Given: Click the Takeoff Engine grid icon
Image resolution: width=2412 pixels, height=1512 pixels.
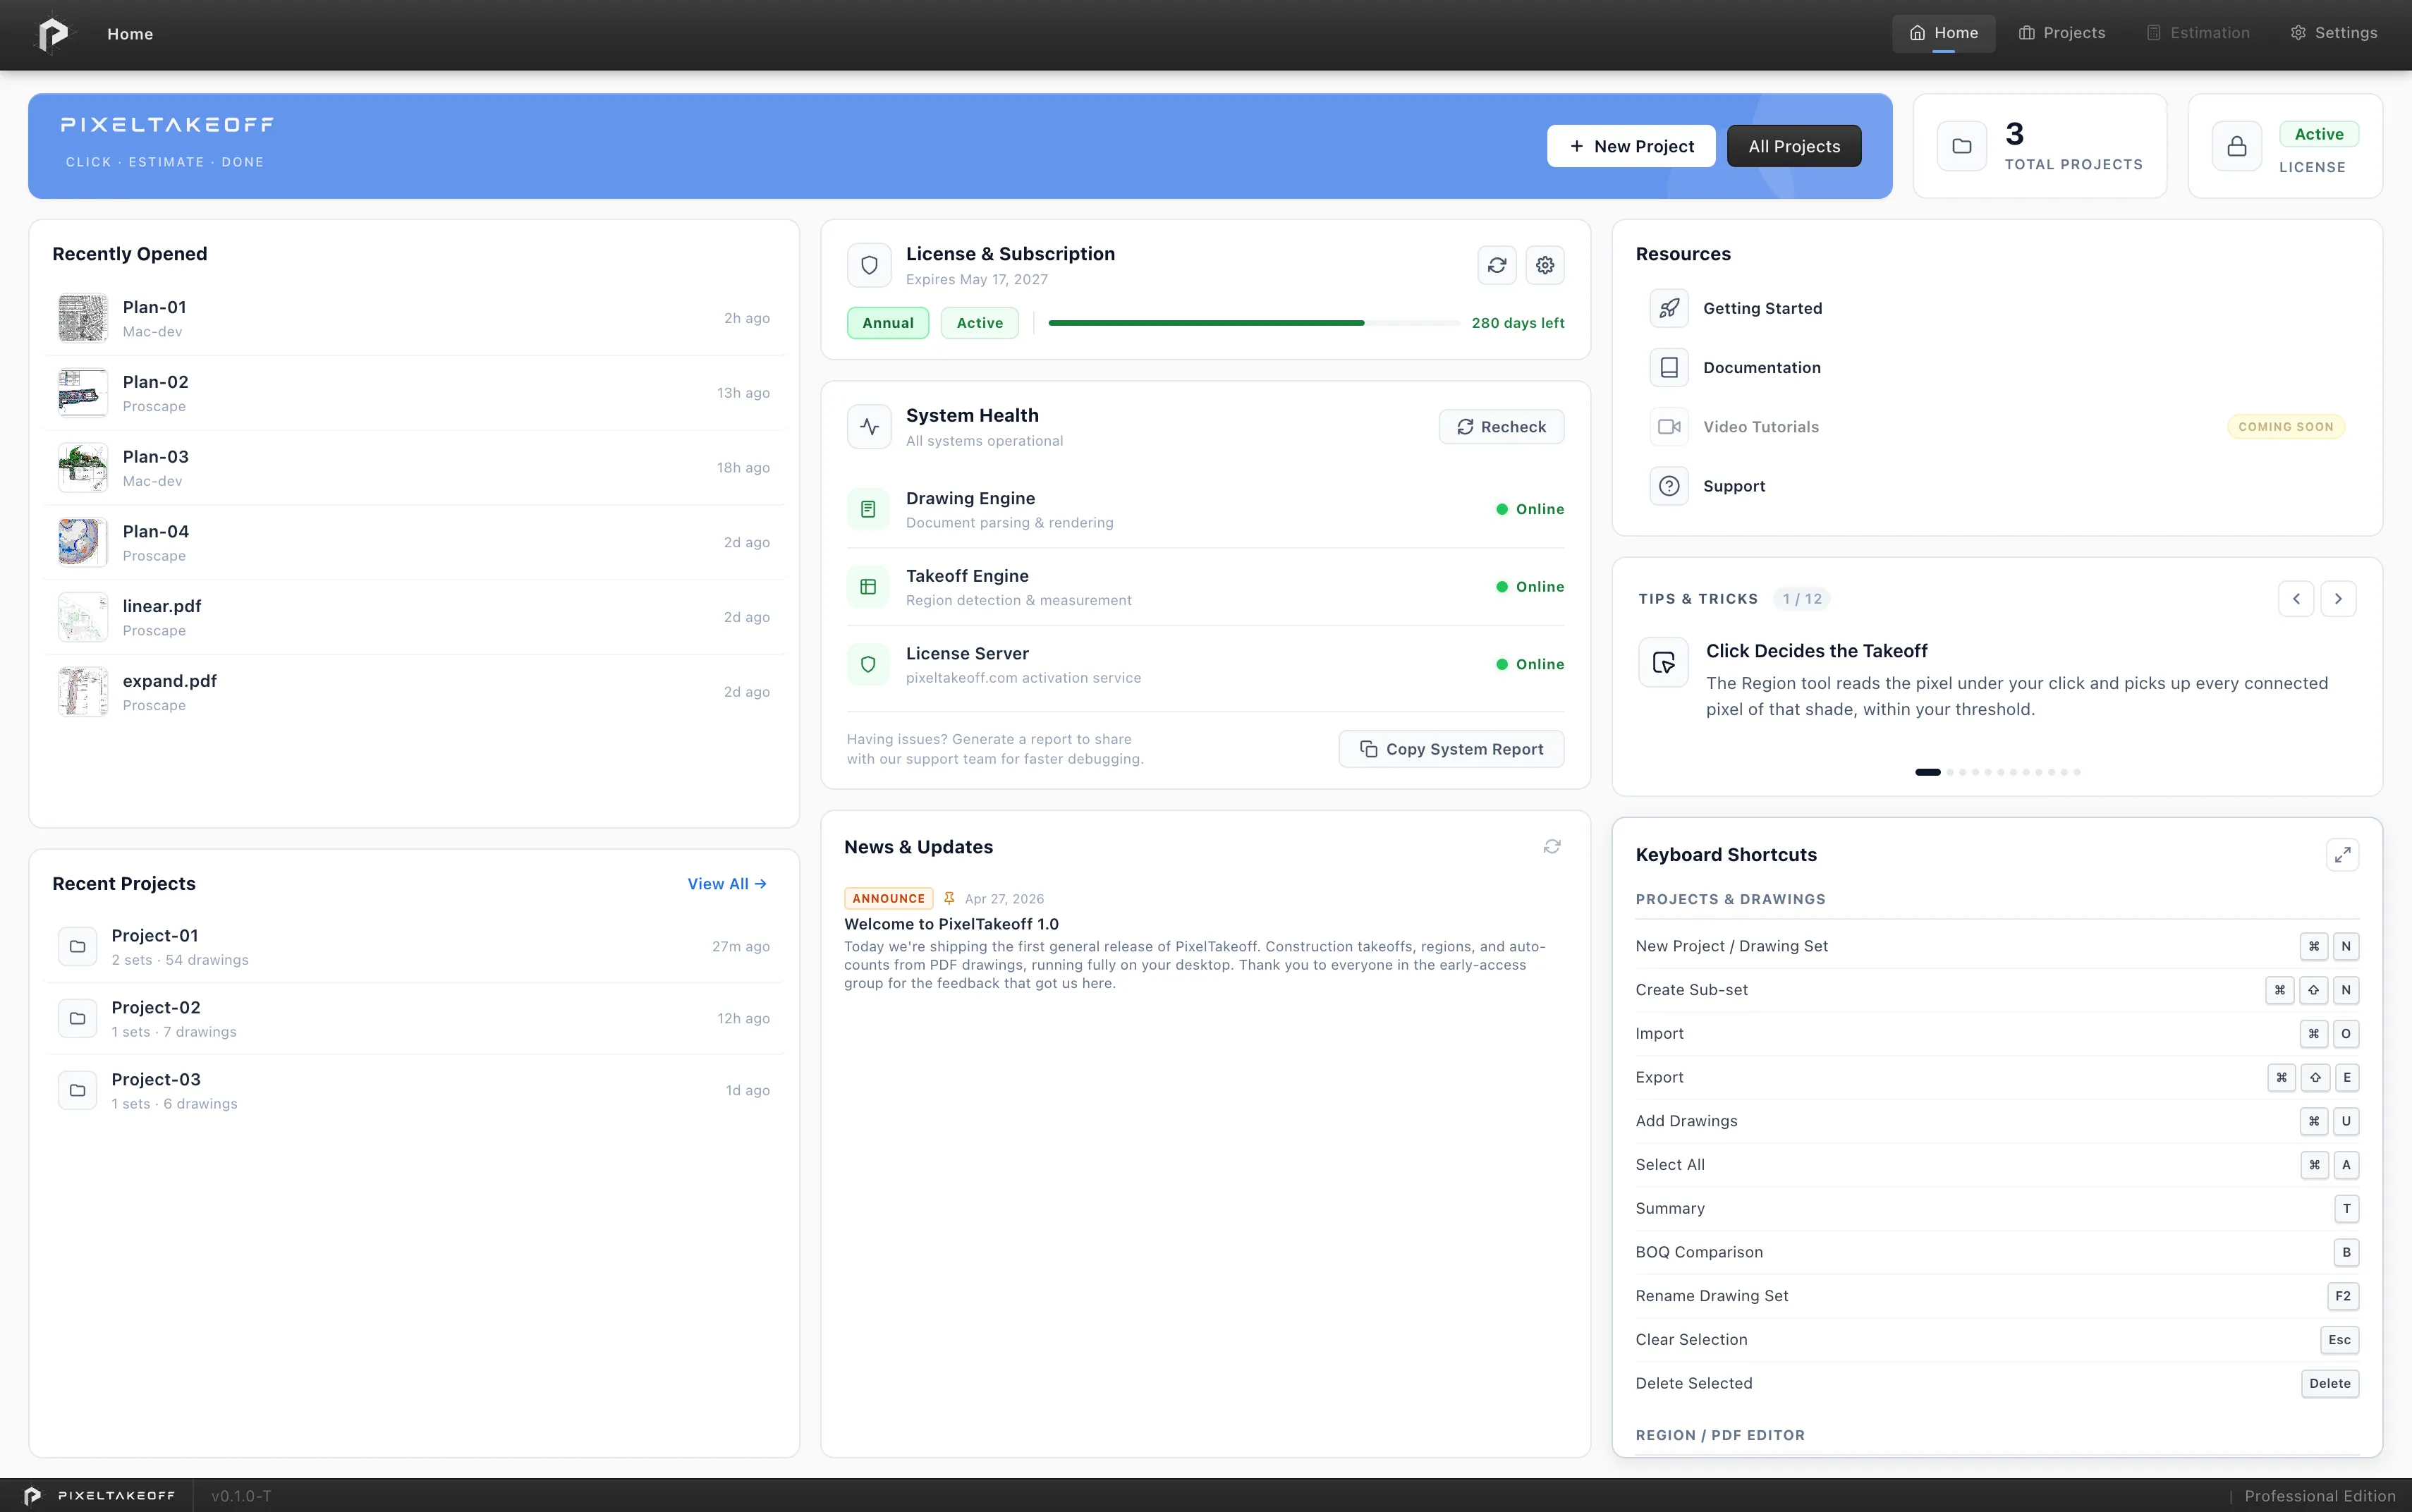Looking at the screenshot, I should 868,587.
